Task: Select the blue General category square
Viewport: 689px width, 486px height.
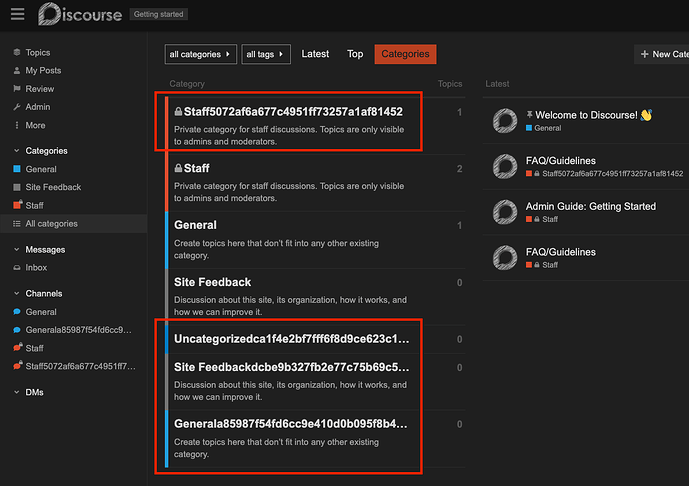Action: tap(17, 169)
